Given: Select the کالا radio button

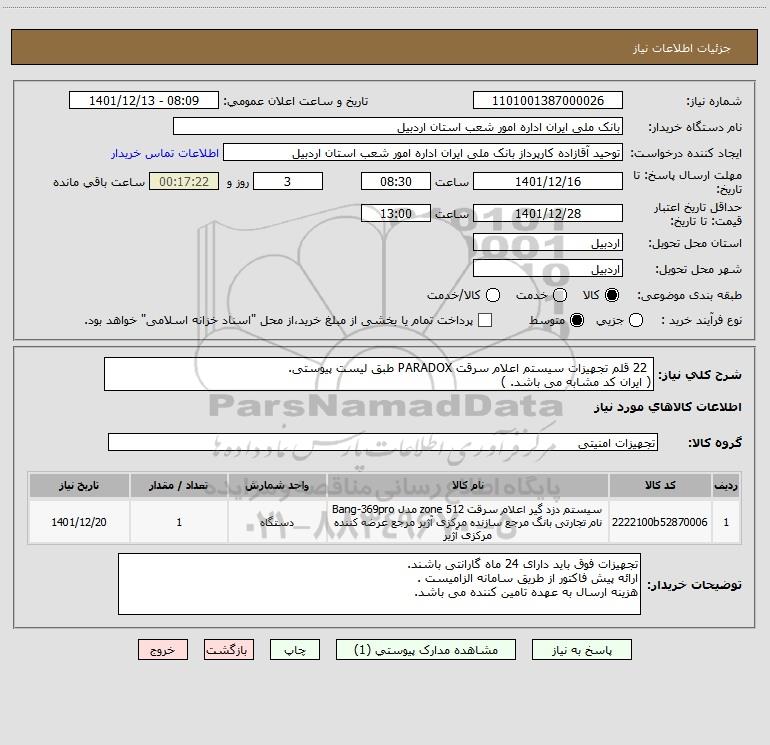Looking at the screenshot, I should [x=612, y=295].
